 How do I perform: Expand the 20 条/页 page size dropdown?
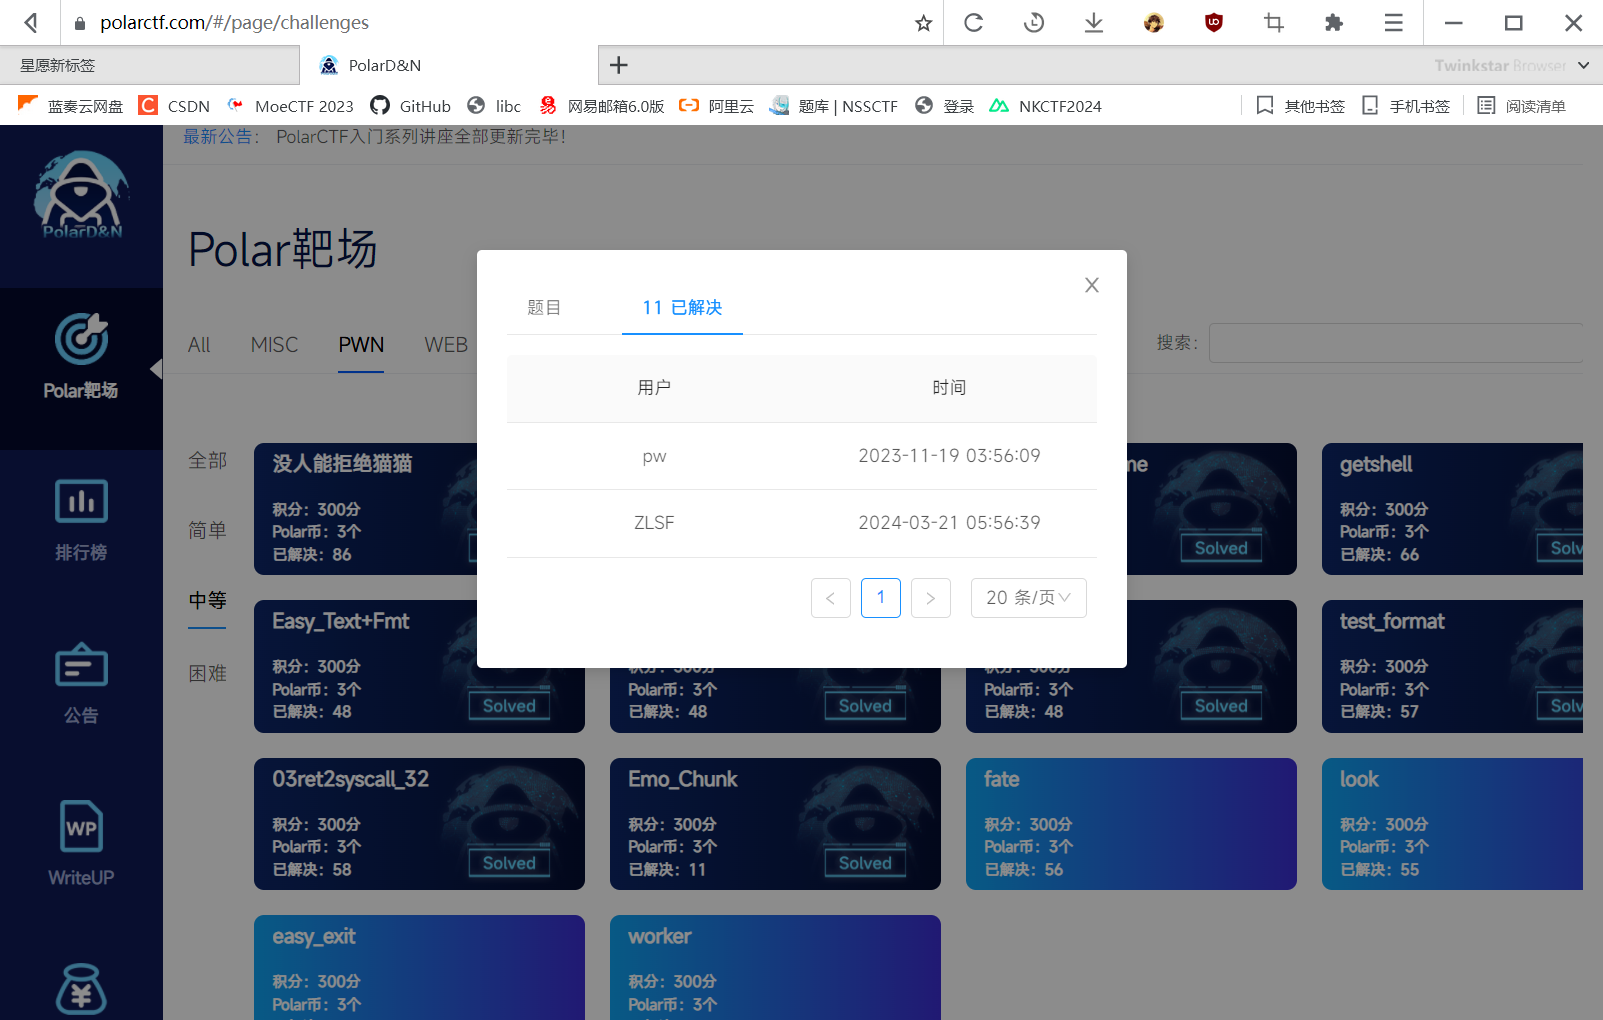click(x=1028, y=598)
